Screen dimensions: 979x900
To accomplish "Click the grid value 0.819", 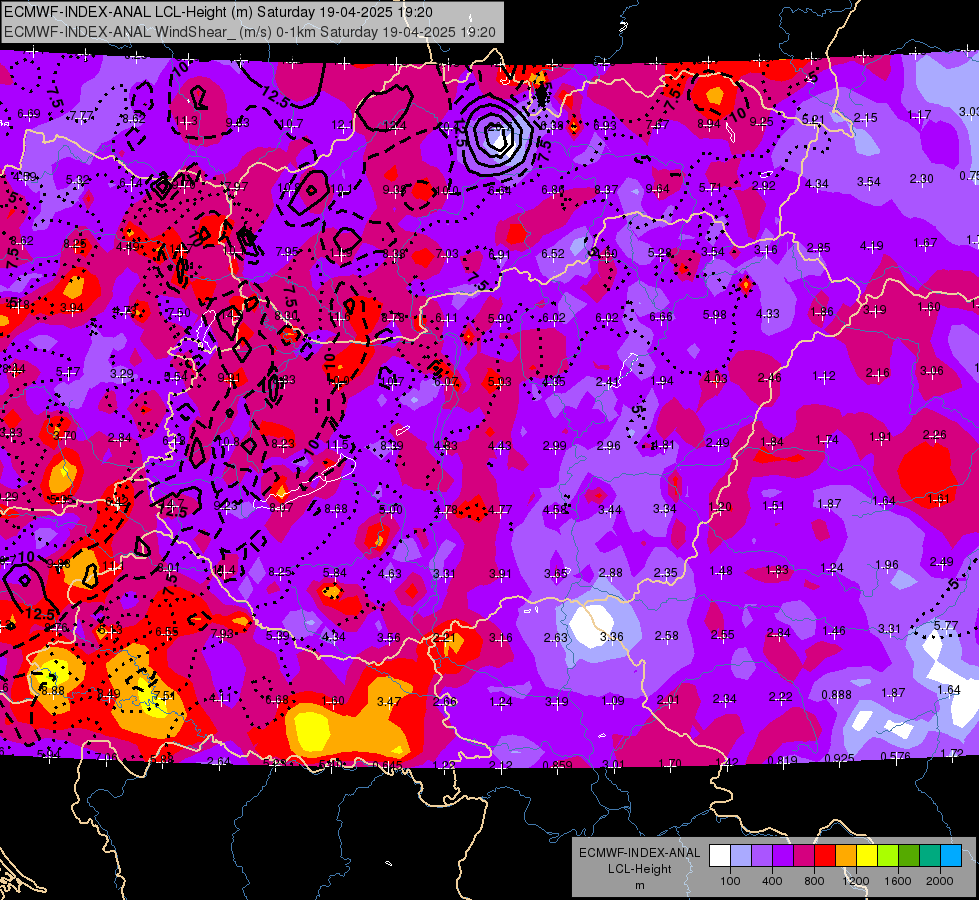I will (x=782, y=760).
